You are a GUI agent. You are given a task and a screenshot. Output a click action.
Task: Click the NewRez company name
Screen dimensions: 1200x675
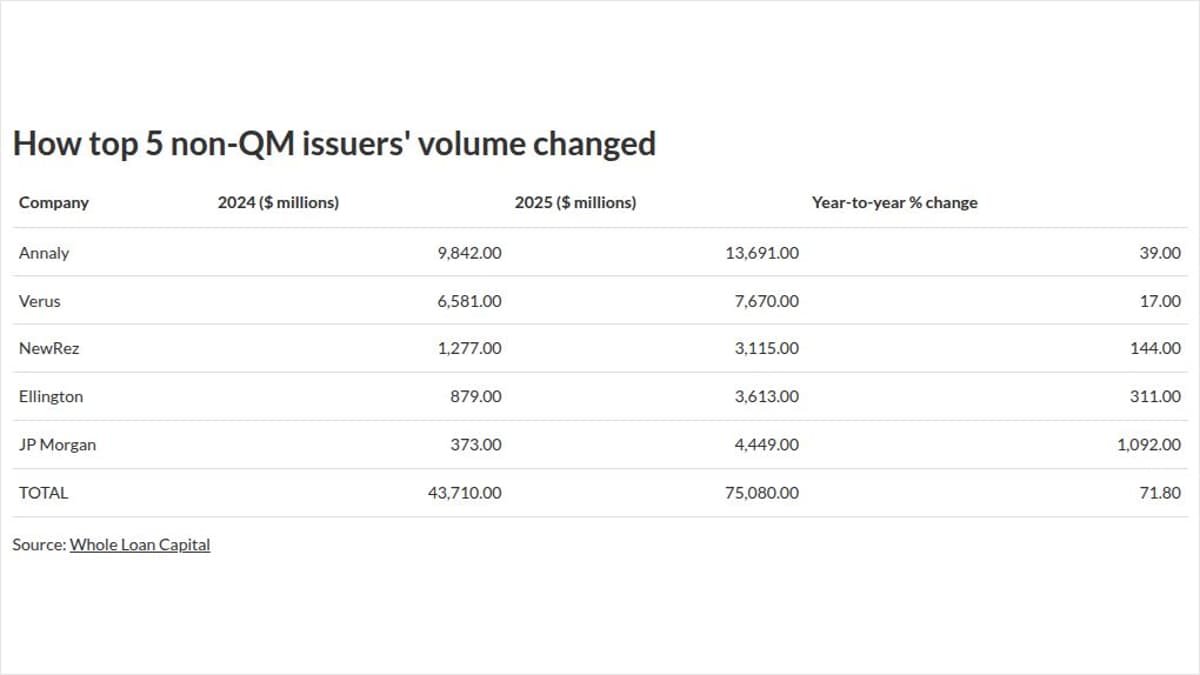click(49, 349)
